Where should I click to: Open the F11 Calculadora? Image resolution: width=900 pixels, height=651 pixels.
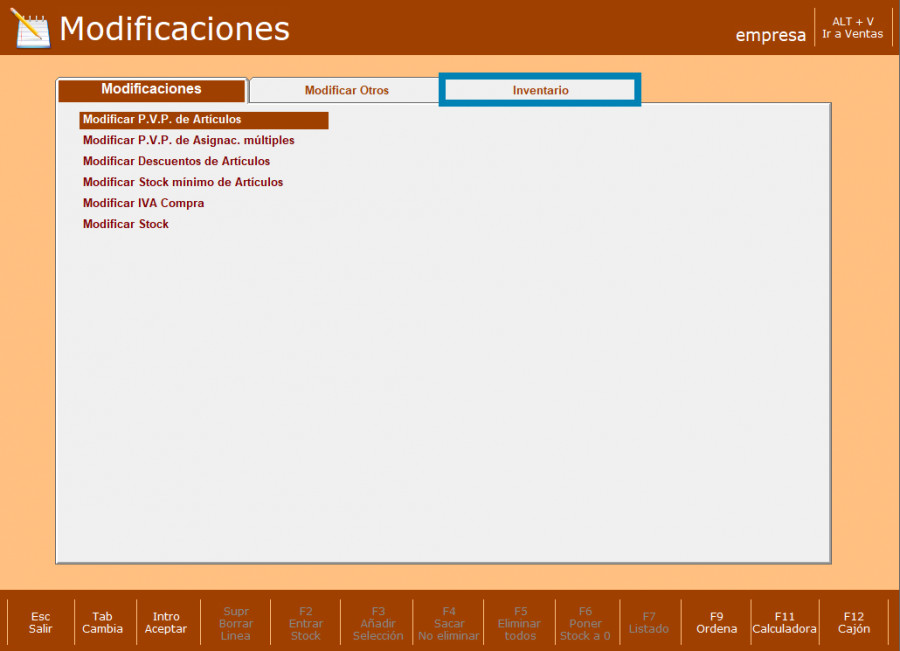(784, 623)
